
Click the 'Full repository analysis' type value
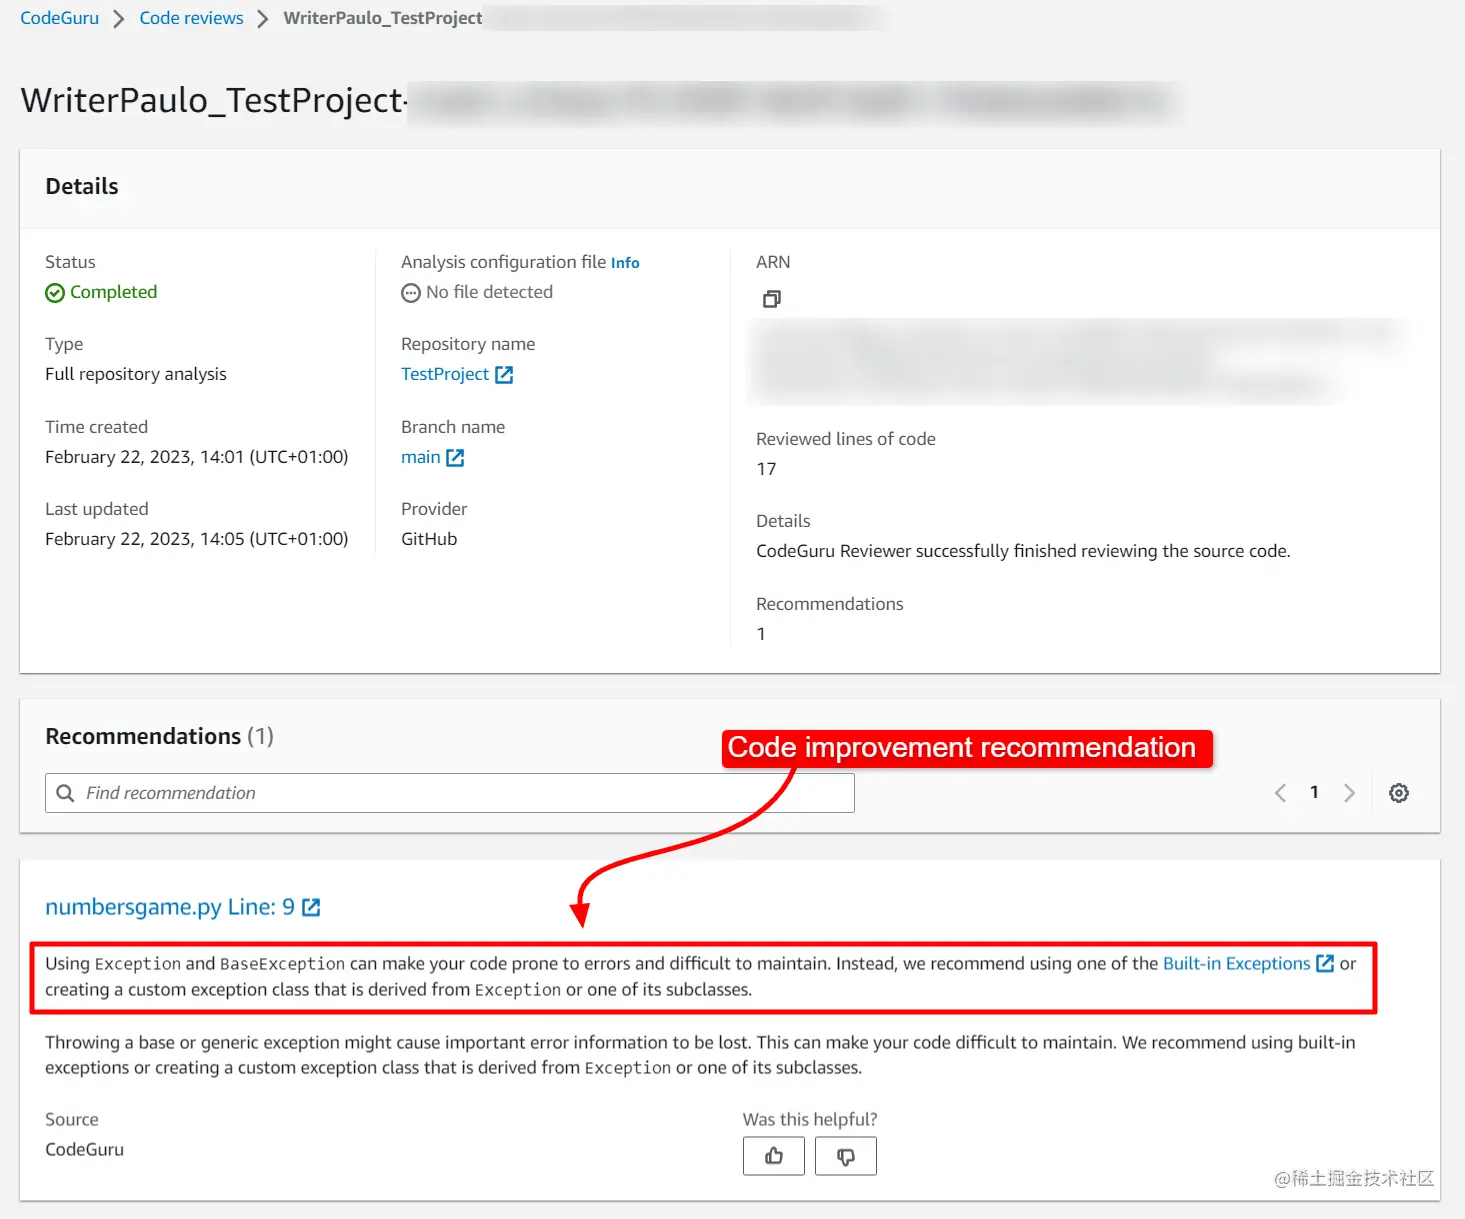(136, 374)
